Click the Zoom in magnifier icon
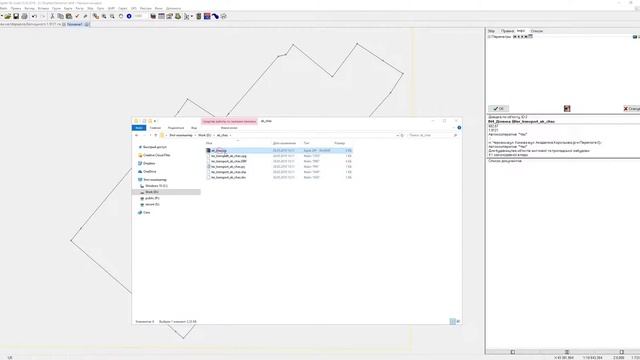This screenshot has width=640, height=360. (104, 16)
